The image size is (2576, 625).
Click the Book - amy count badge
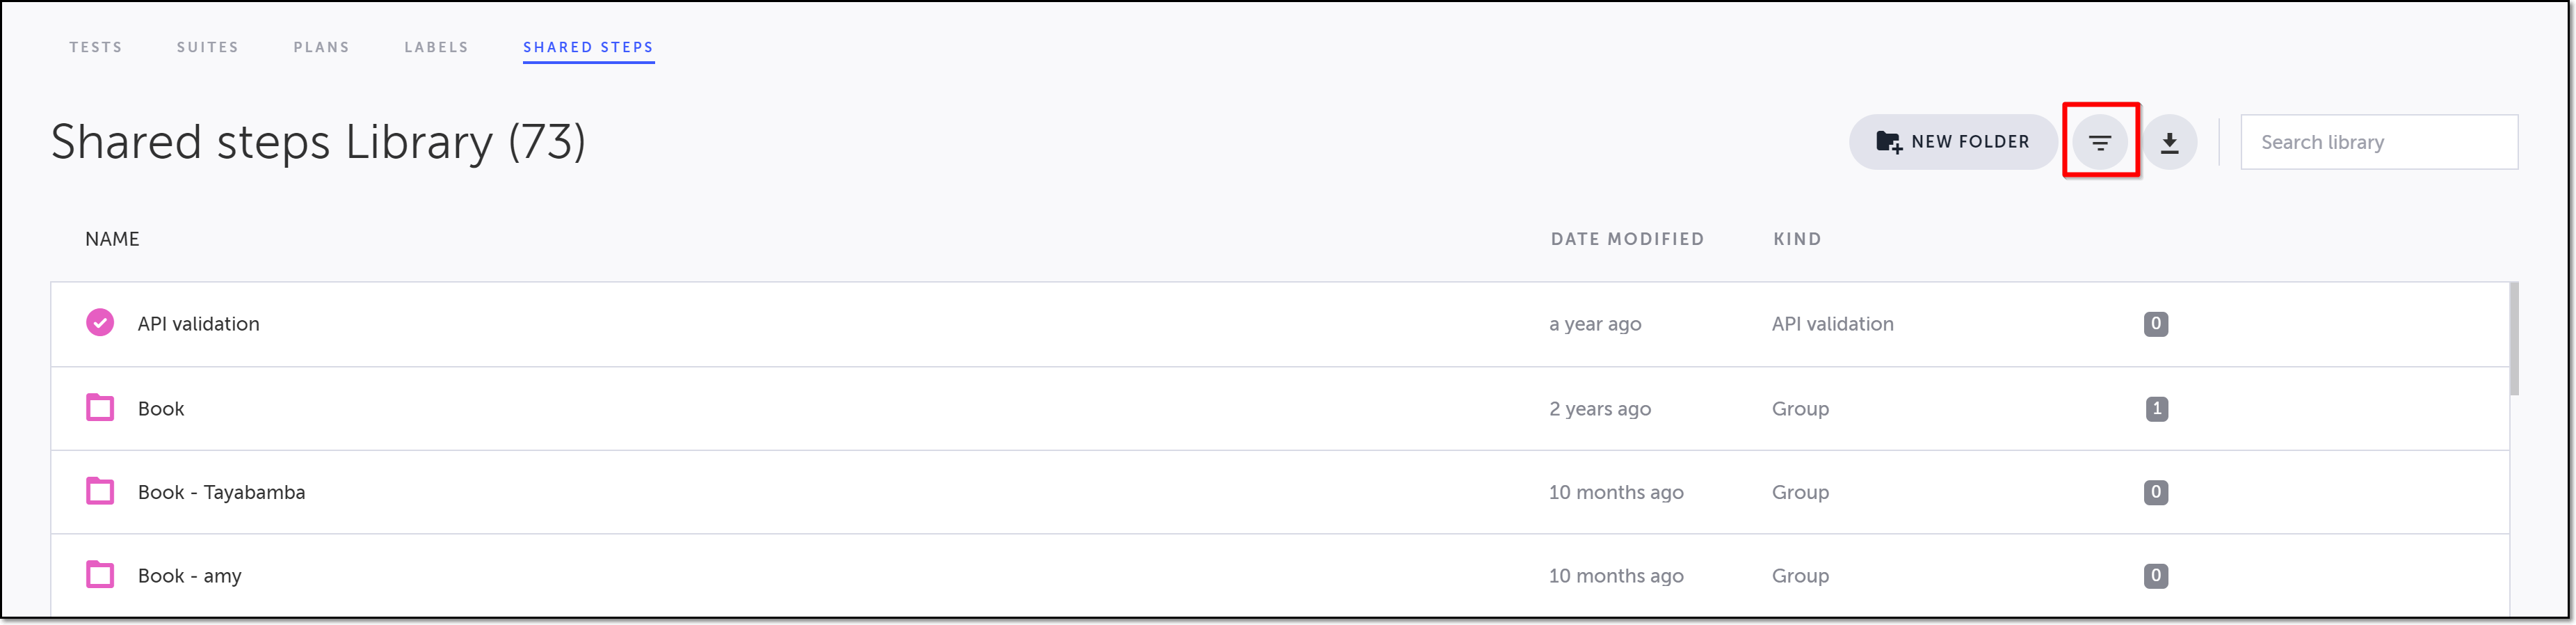[2155, 575]
